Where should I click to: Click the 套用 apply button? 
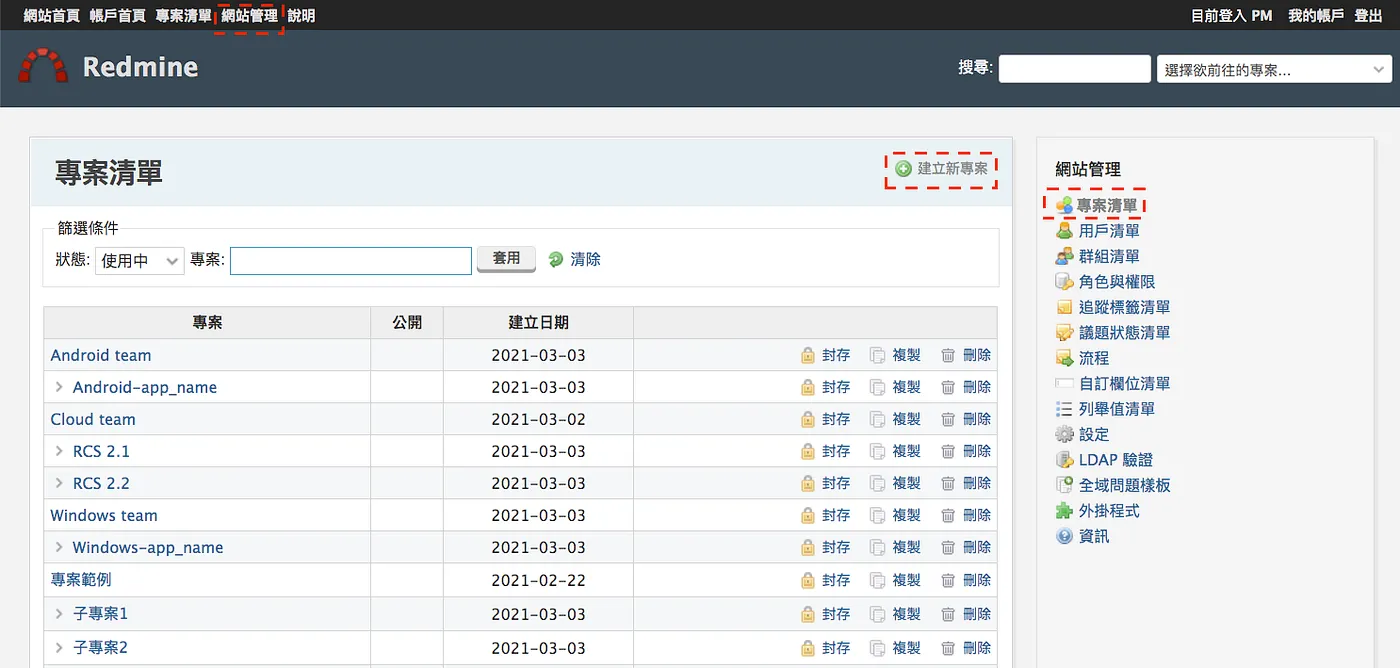tap(506, 259)
